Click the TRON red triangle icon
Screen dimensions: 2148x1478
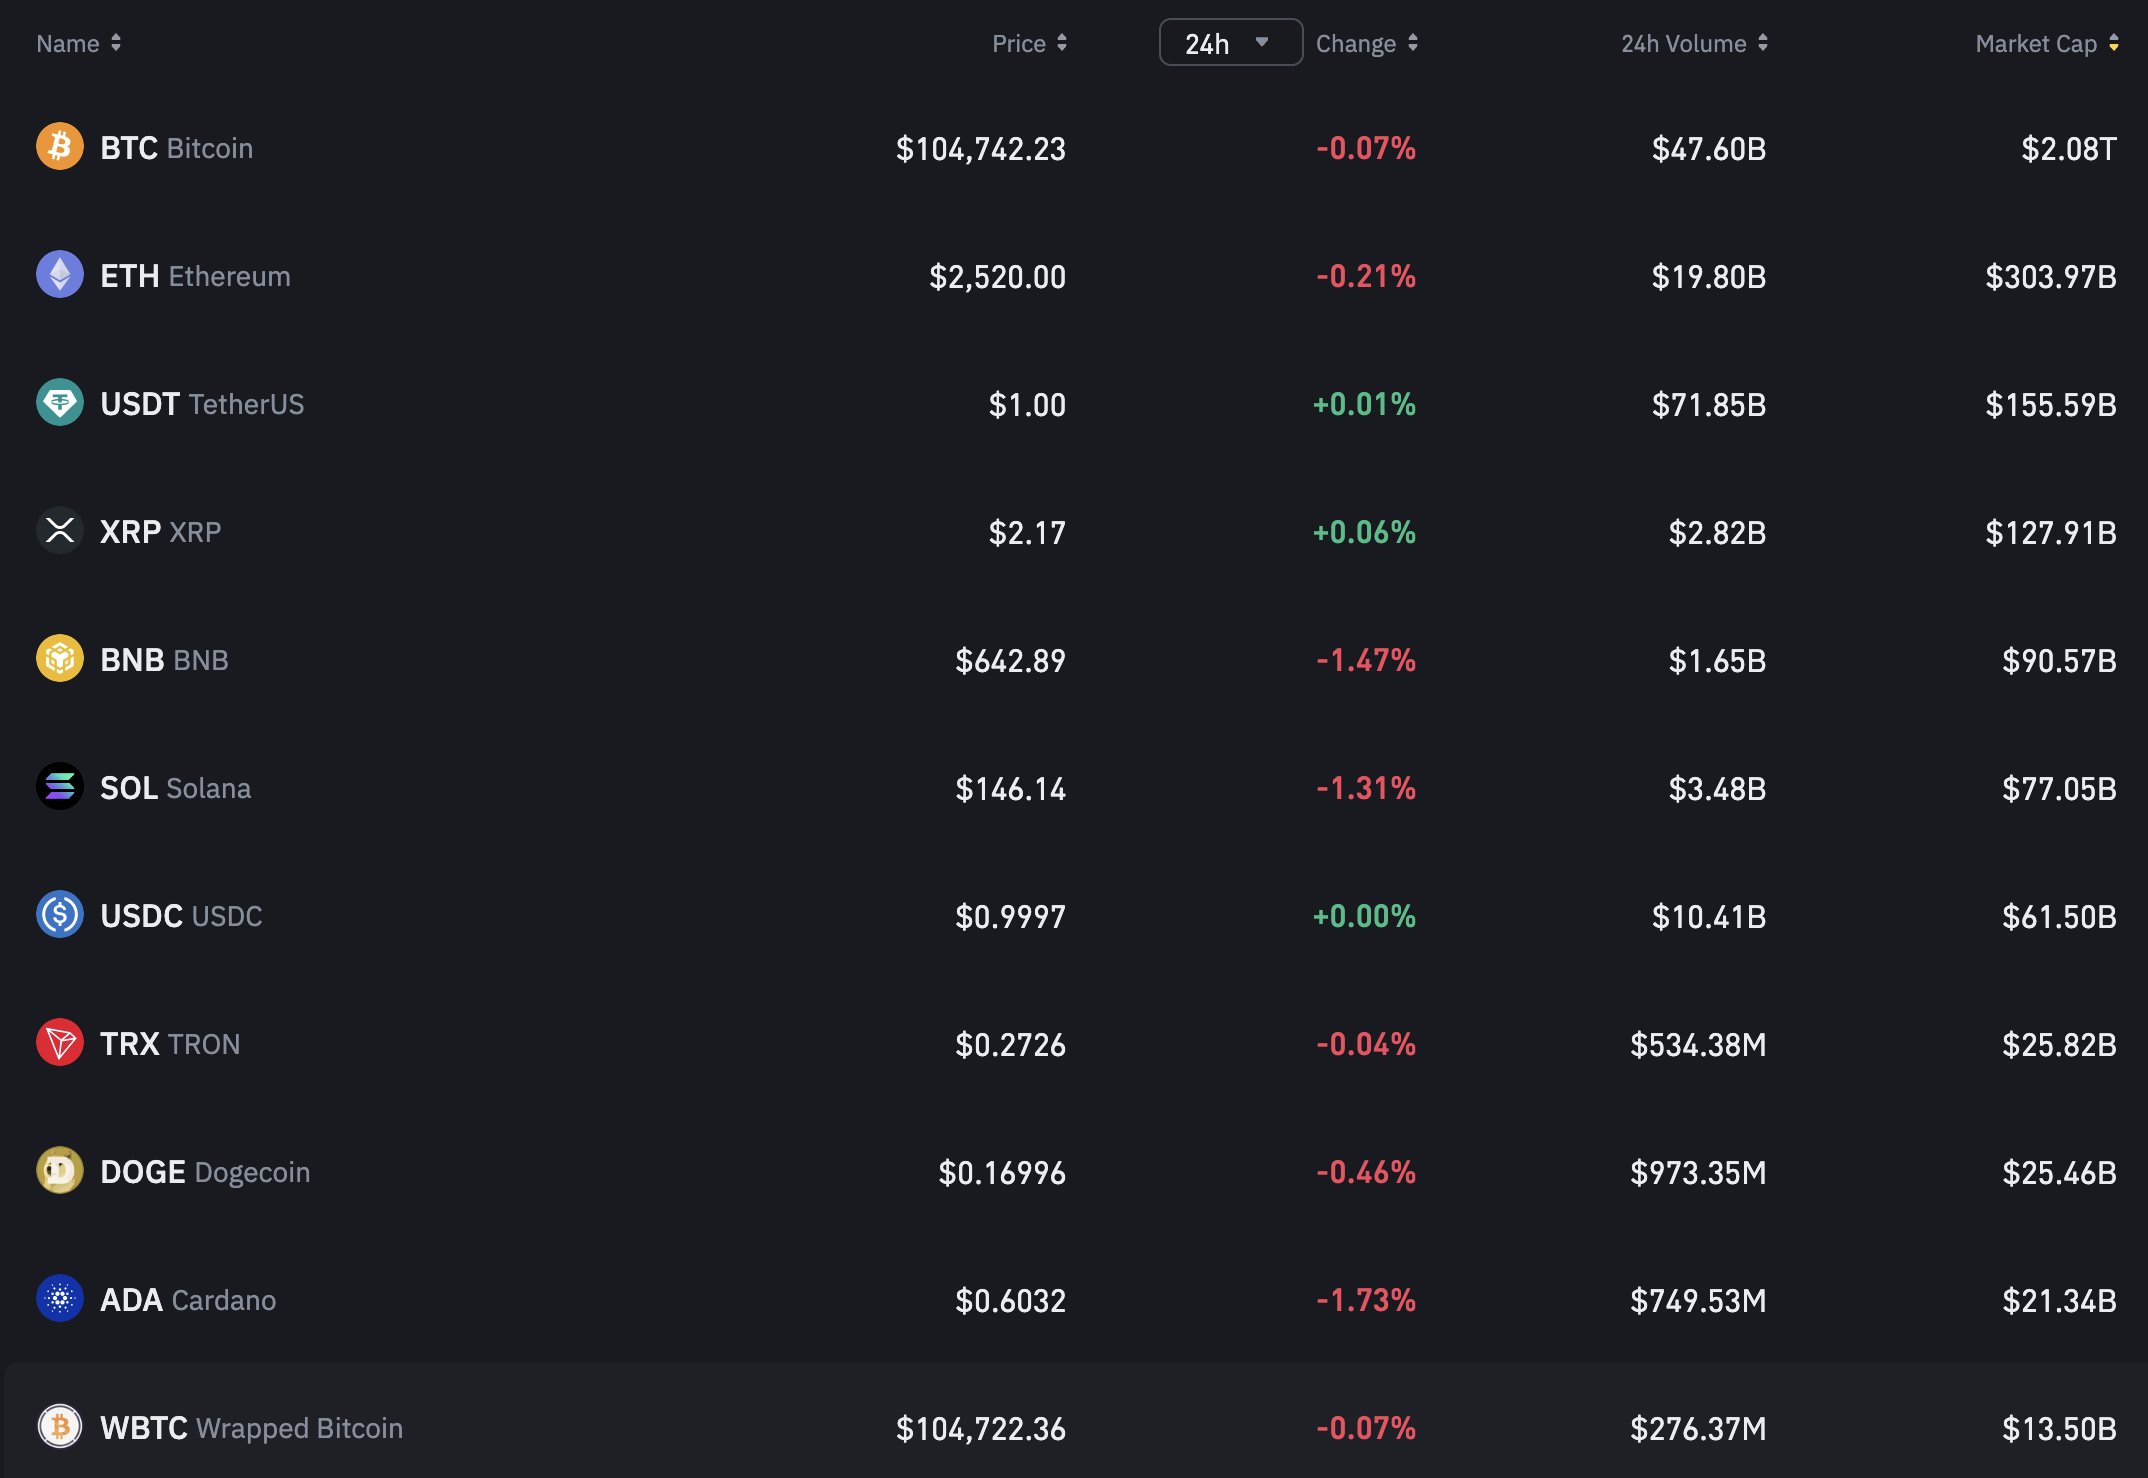(x=60, y=1043)
